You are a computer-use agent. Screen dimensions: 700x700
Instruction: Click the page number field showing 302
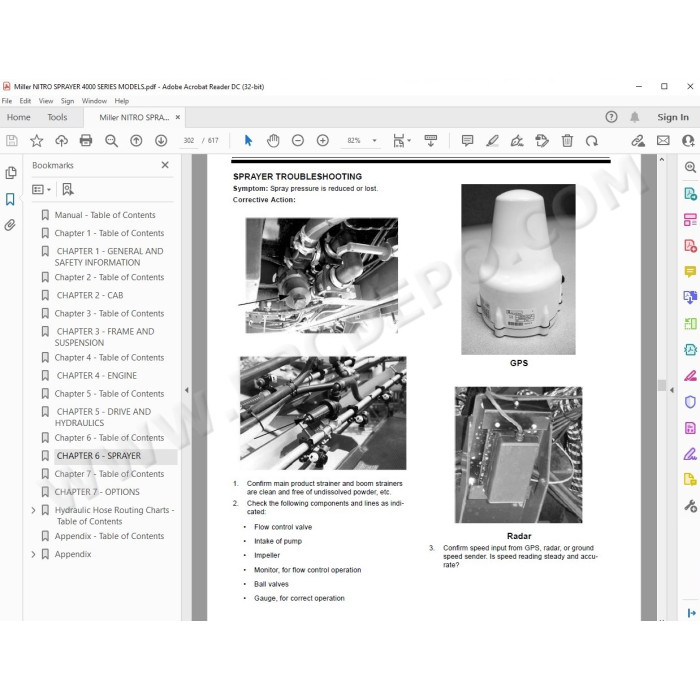click(189, 141)
